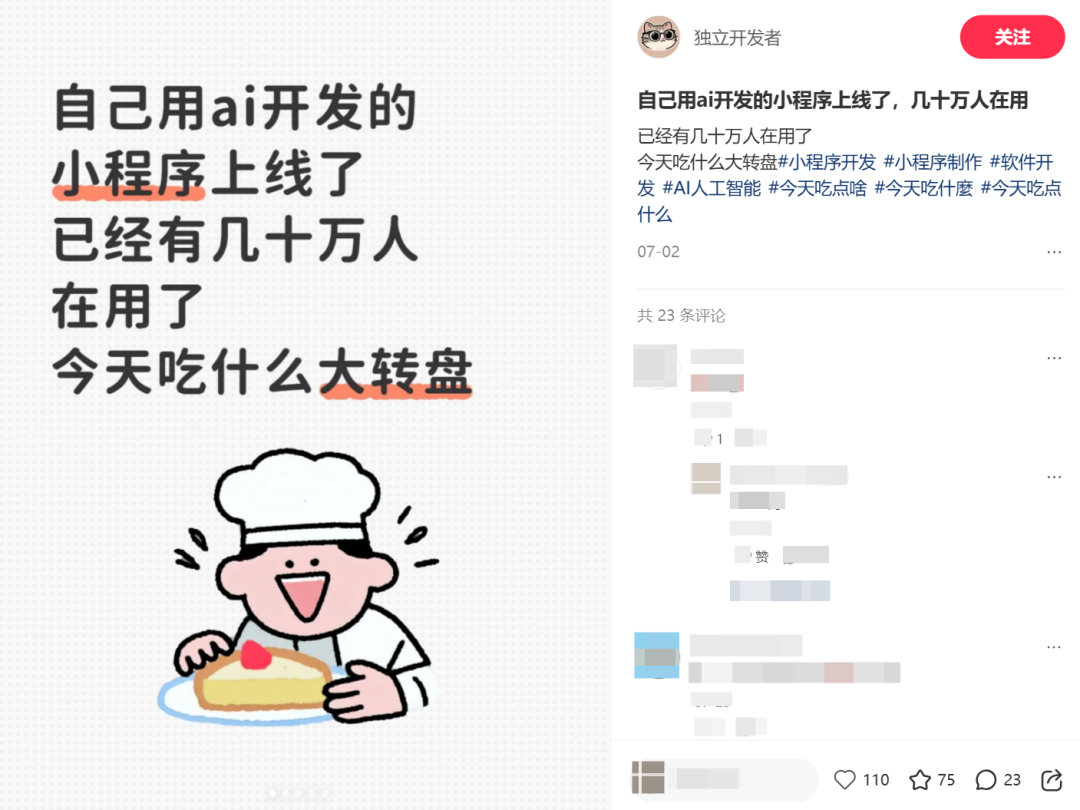Follow the author with the red 关注 button
Viewport: 1080px width, 810px height.
tap(1012, 37)
